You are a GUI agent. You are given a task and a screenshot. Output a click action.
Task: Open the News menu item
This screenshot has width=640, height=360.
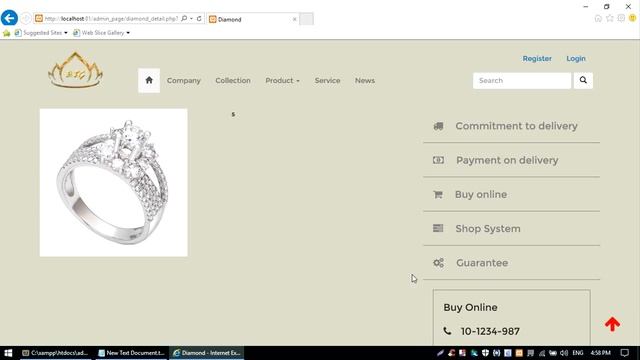[x=365, y=80]
